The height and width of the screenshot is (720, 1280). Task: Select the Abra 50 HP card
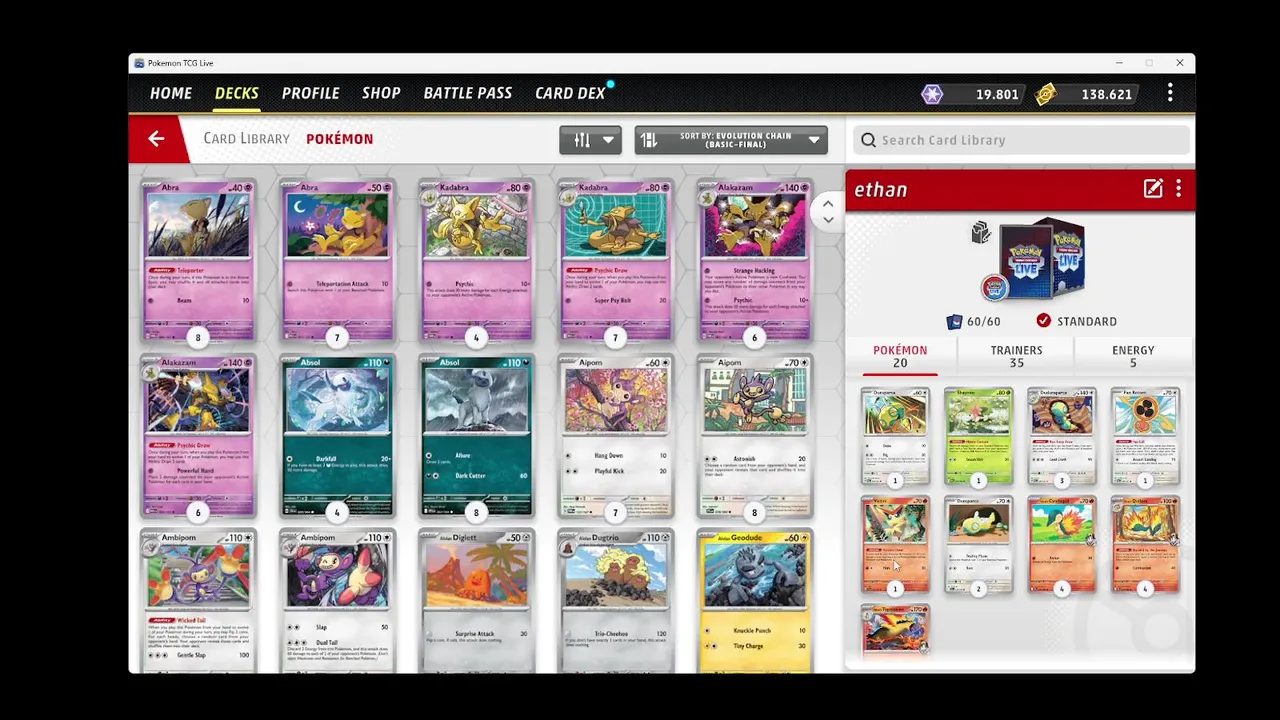(x=337, y=262)
